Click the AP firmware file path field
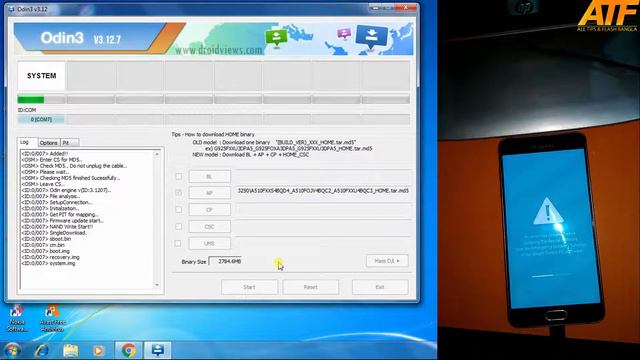The width and height of the screenshot is (640, 360). [323, 191]
